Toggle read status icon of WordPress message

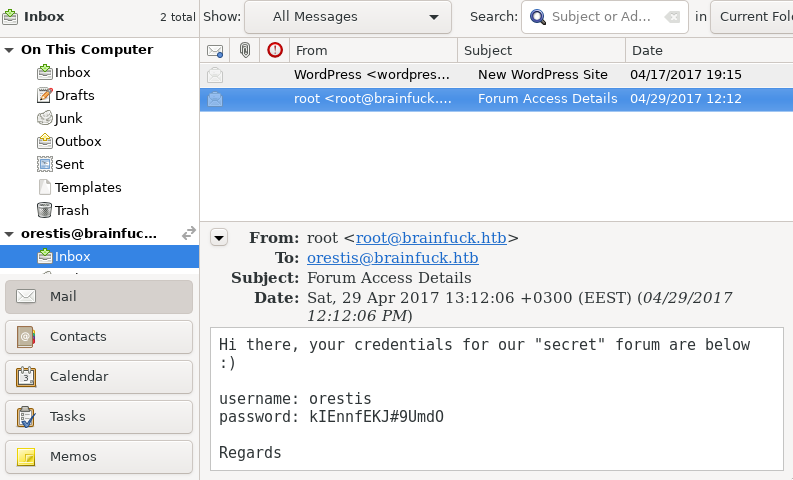pyautogui.click(x=214, y=75)
